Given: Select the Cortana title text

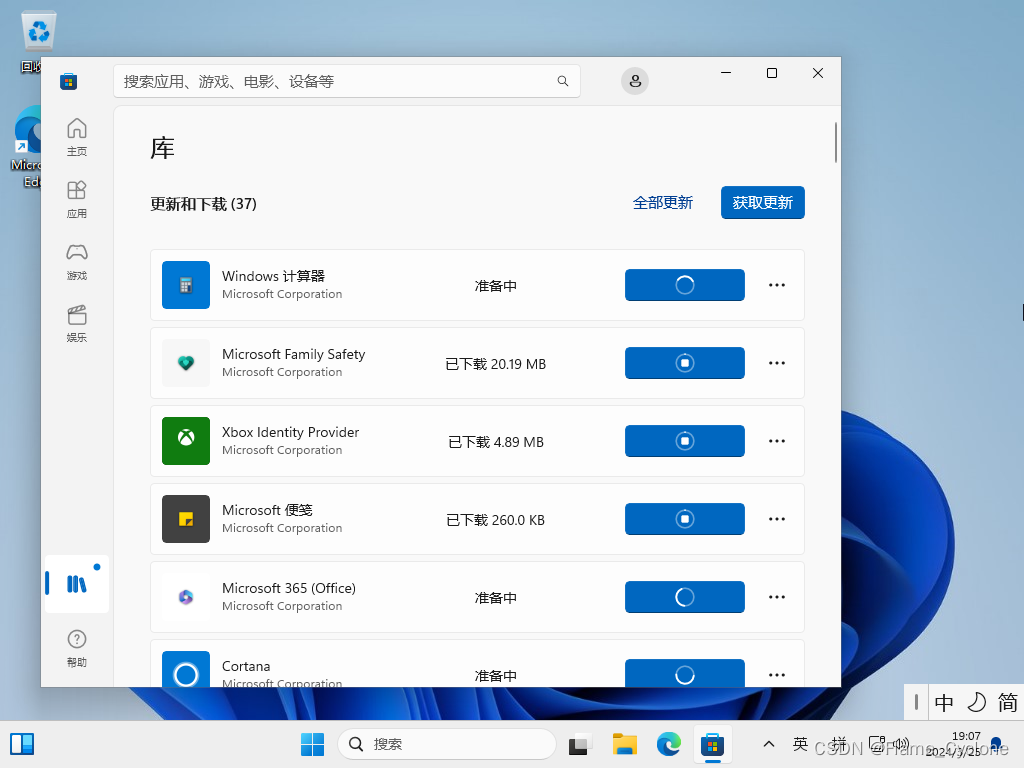Looking at the screenshot, I should (x=246, y=666).
